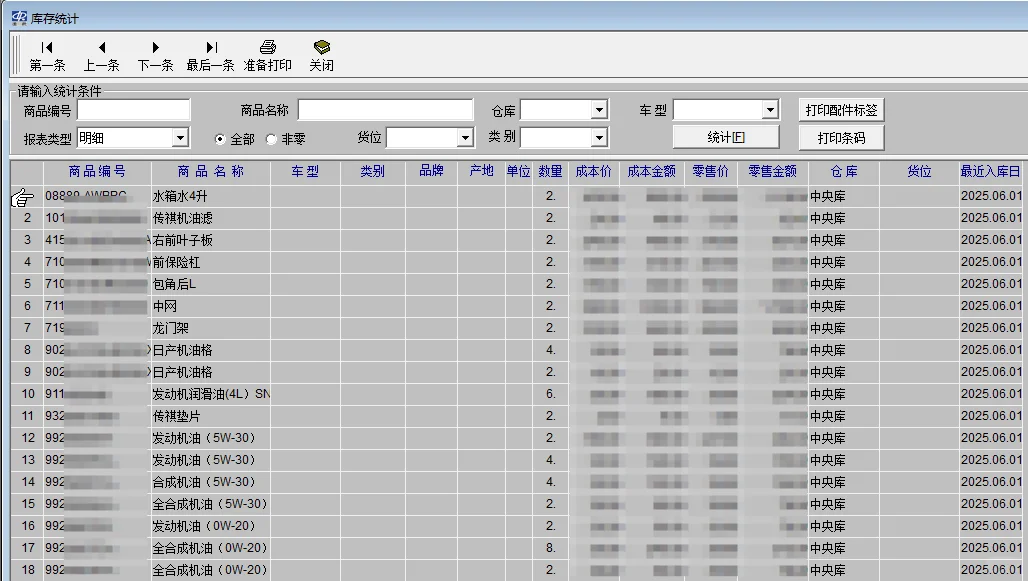
Task: Focus the 商品编号 input field
Action: tap(134, 110)
